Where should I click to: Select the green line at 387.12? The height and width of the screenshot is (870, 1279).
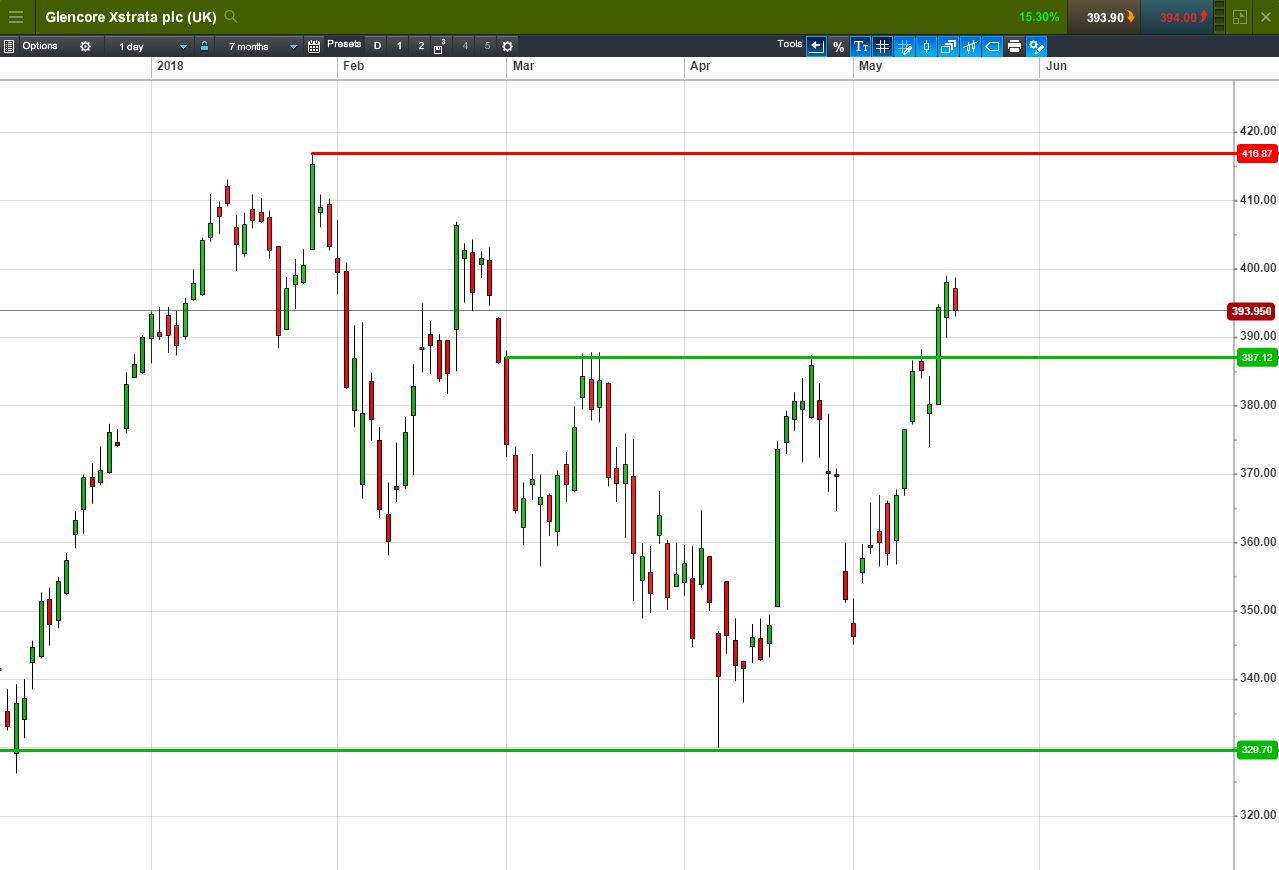click(x=870, y=357)
